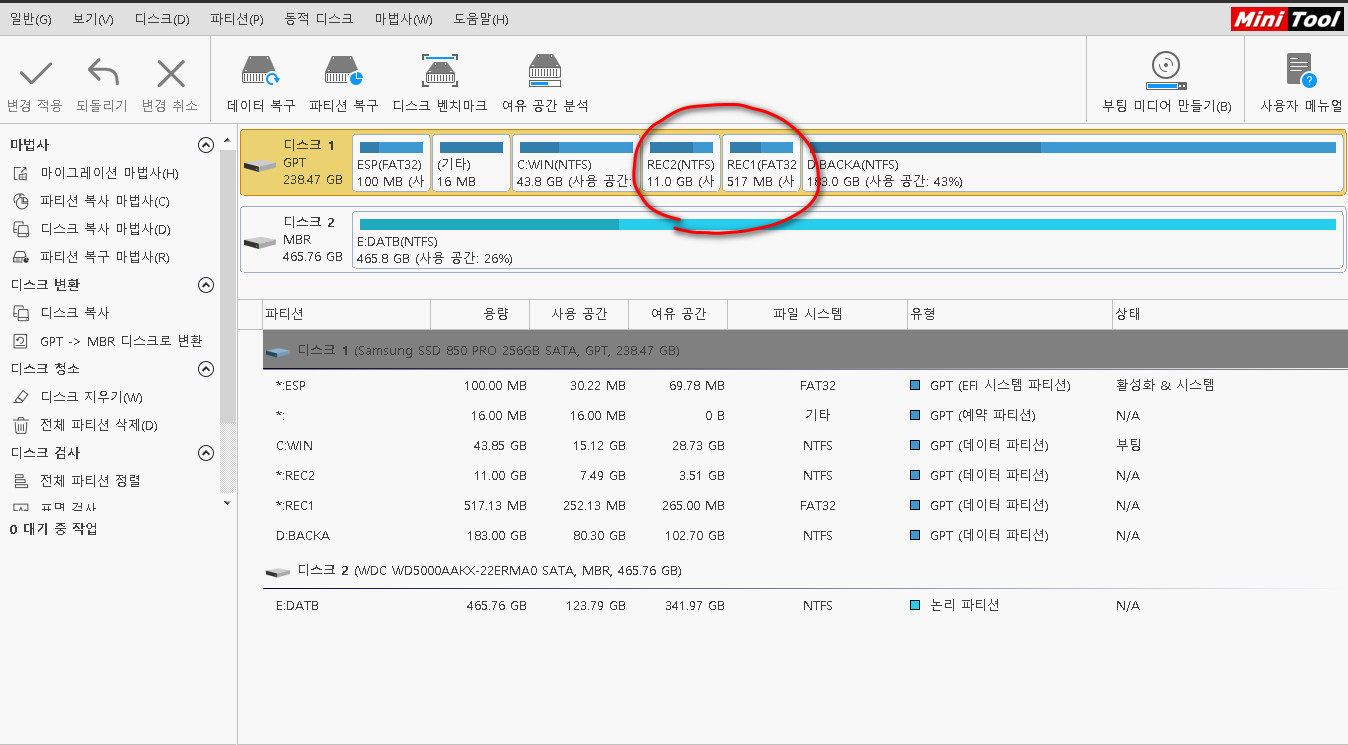Select the *:REC1 row in partition list
The image size is (1348, 745).
805,505
